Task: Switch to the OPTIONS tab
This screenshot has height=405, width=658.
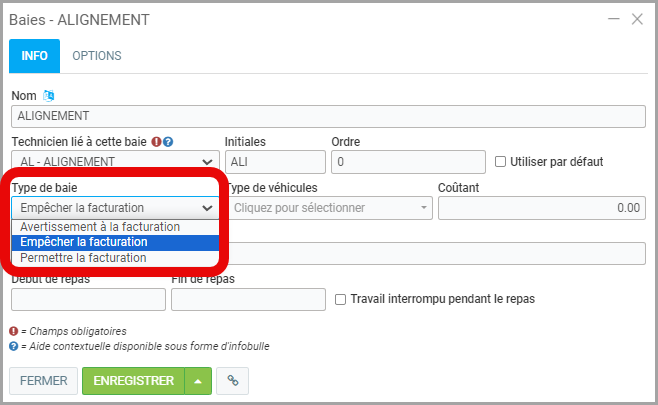Action: (97, 56)
